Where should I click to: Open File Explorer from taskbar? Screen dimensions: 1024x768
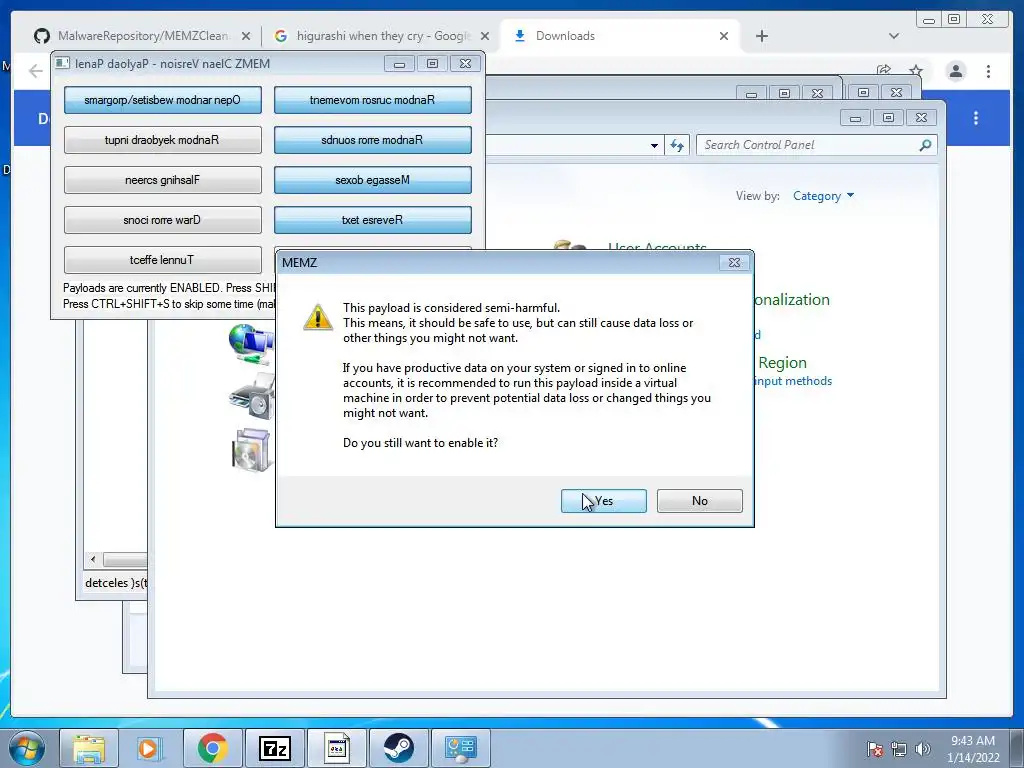pyautogui.click(x=89, y=748)
